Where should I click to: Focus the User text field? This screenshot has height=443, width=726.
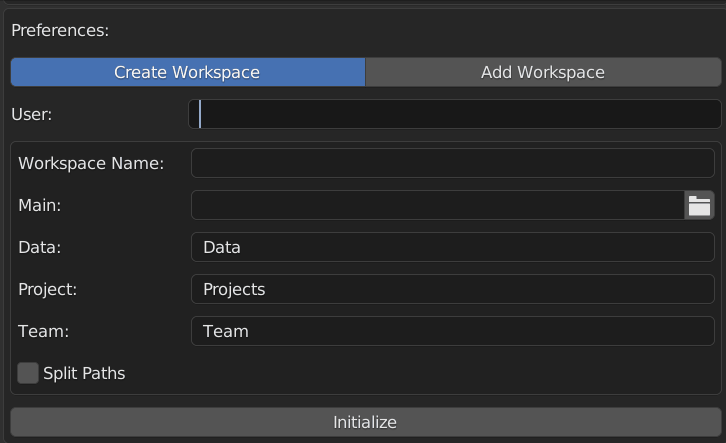[455, 114]
